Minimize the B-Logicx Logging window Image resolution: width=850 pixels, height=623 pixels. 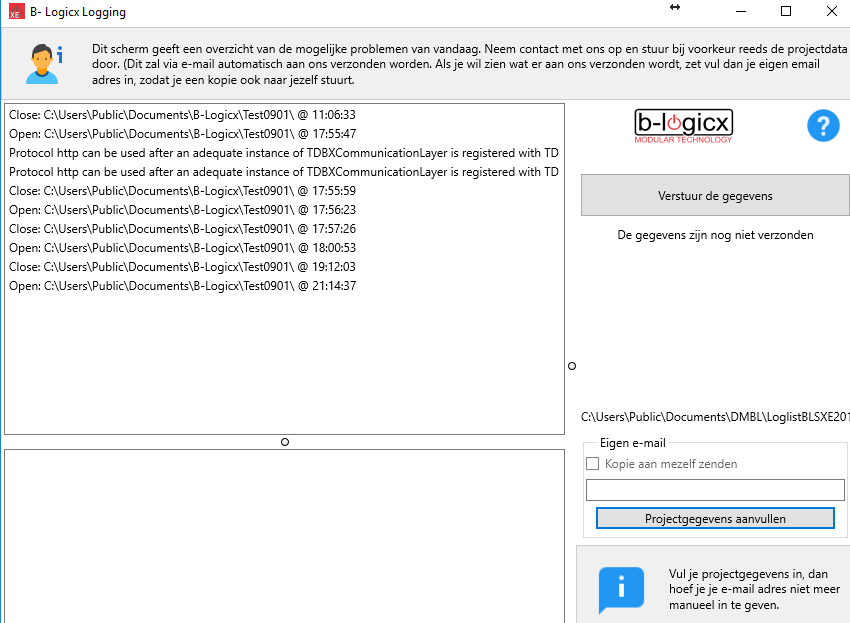(741, 11)
